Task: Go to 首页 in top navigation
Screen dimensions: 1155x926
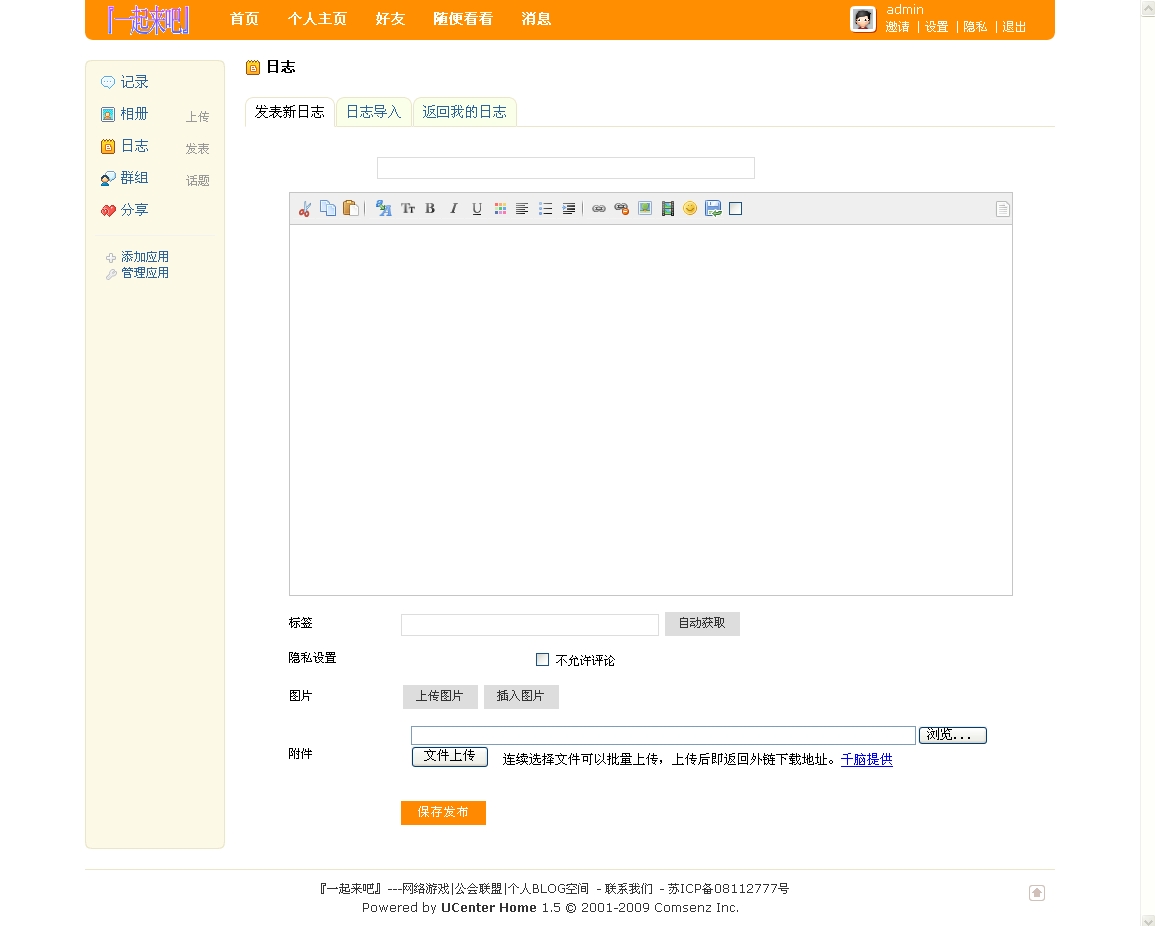Action: (245, 18)
